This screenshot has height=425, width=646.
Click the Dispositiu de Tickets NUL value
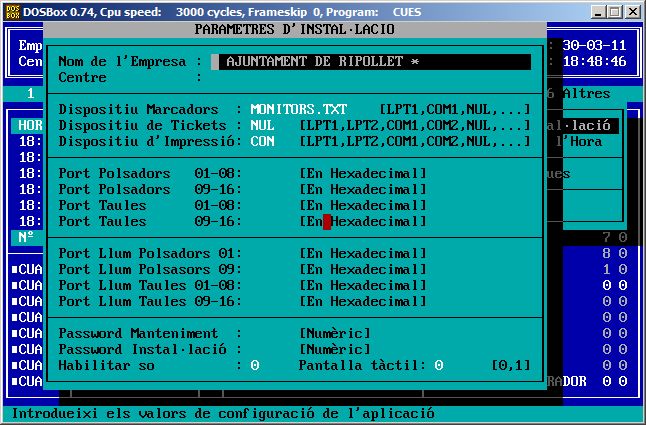[x=262, y=125]
